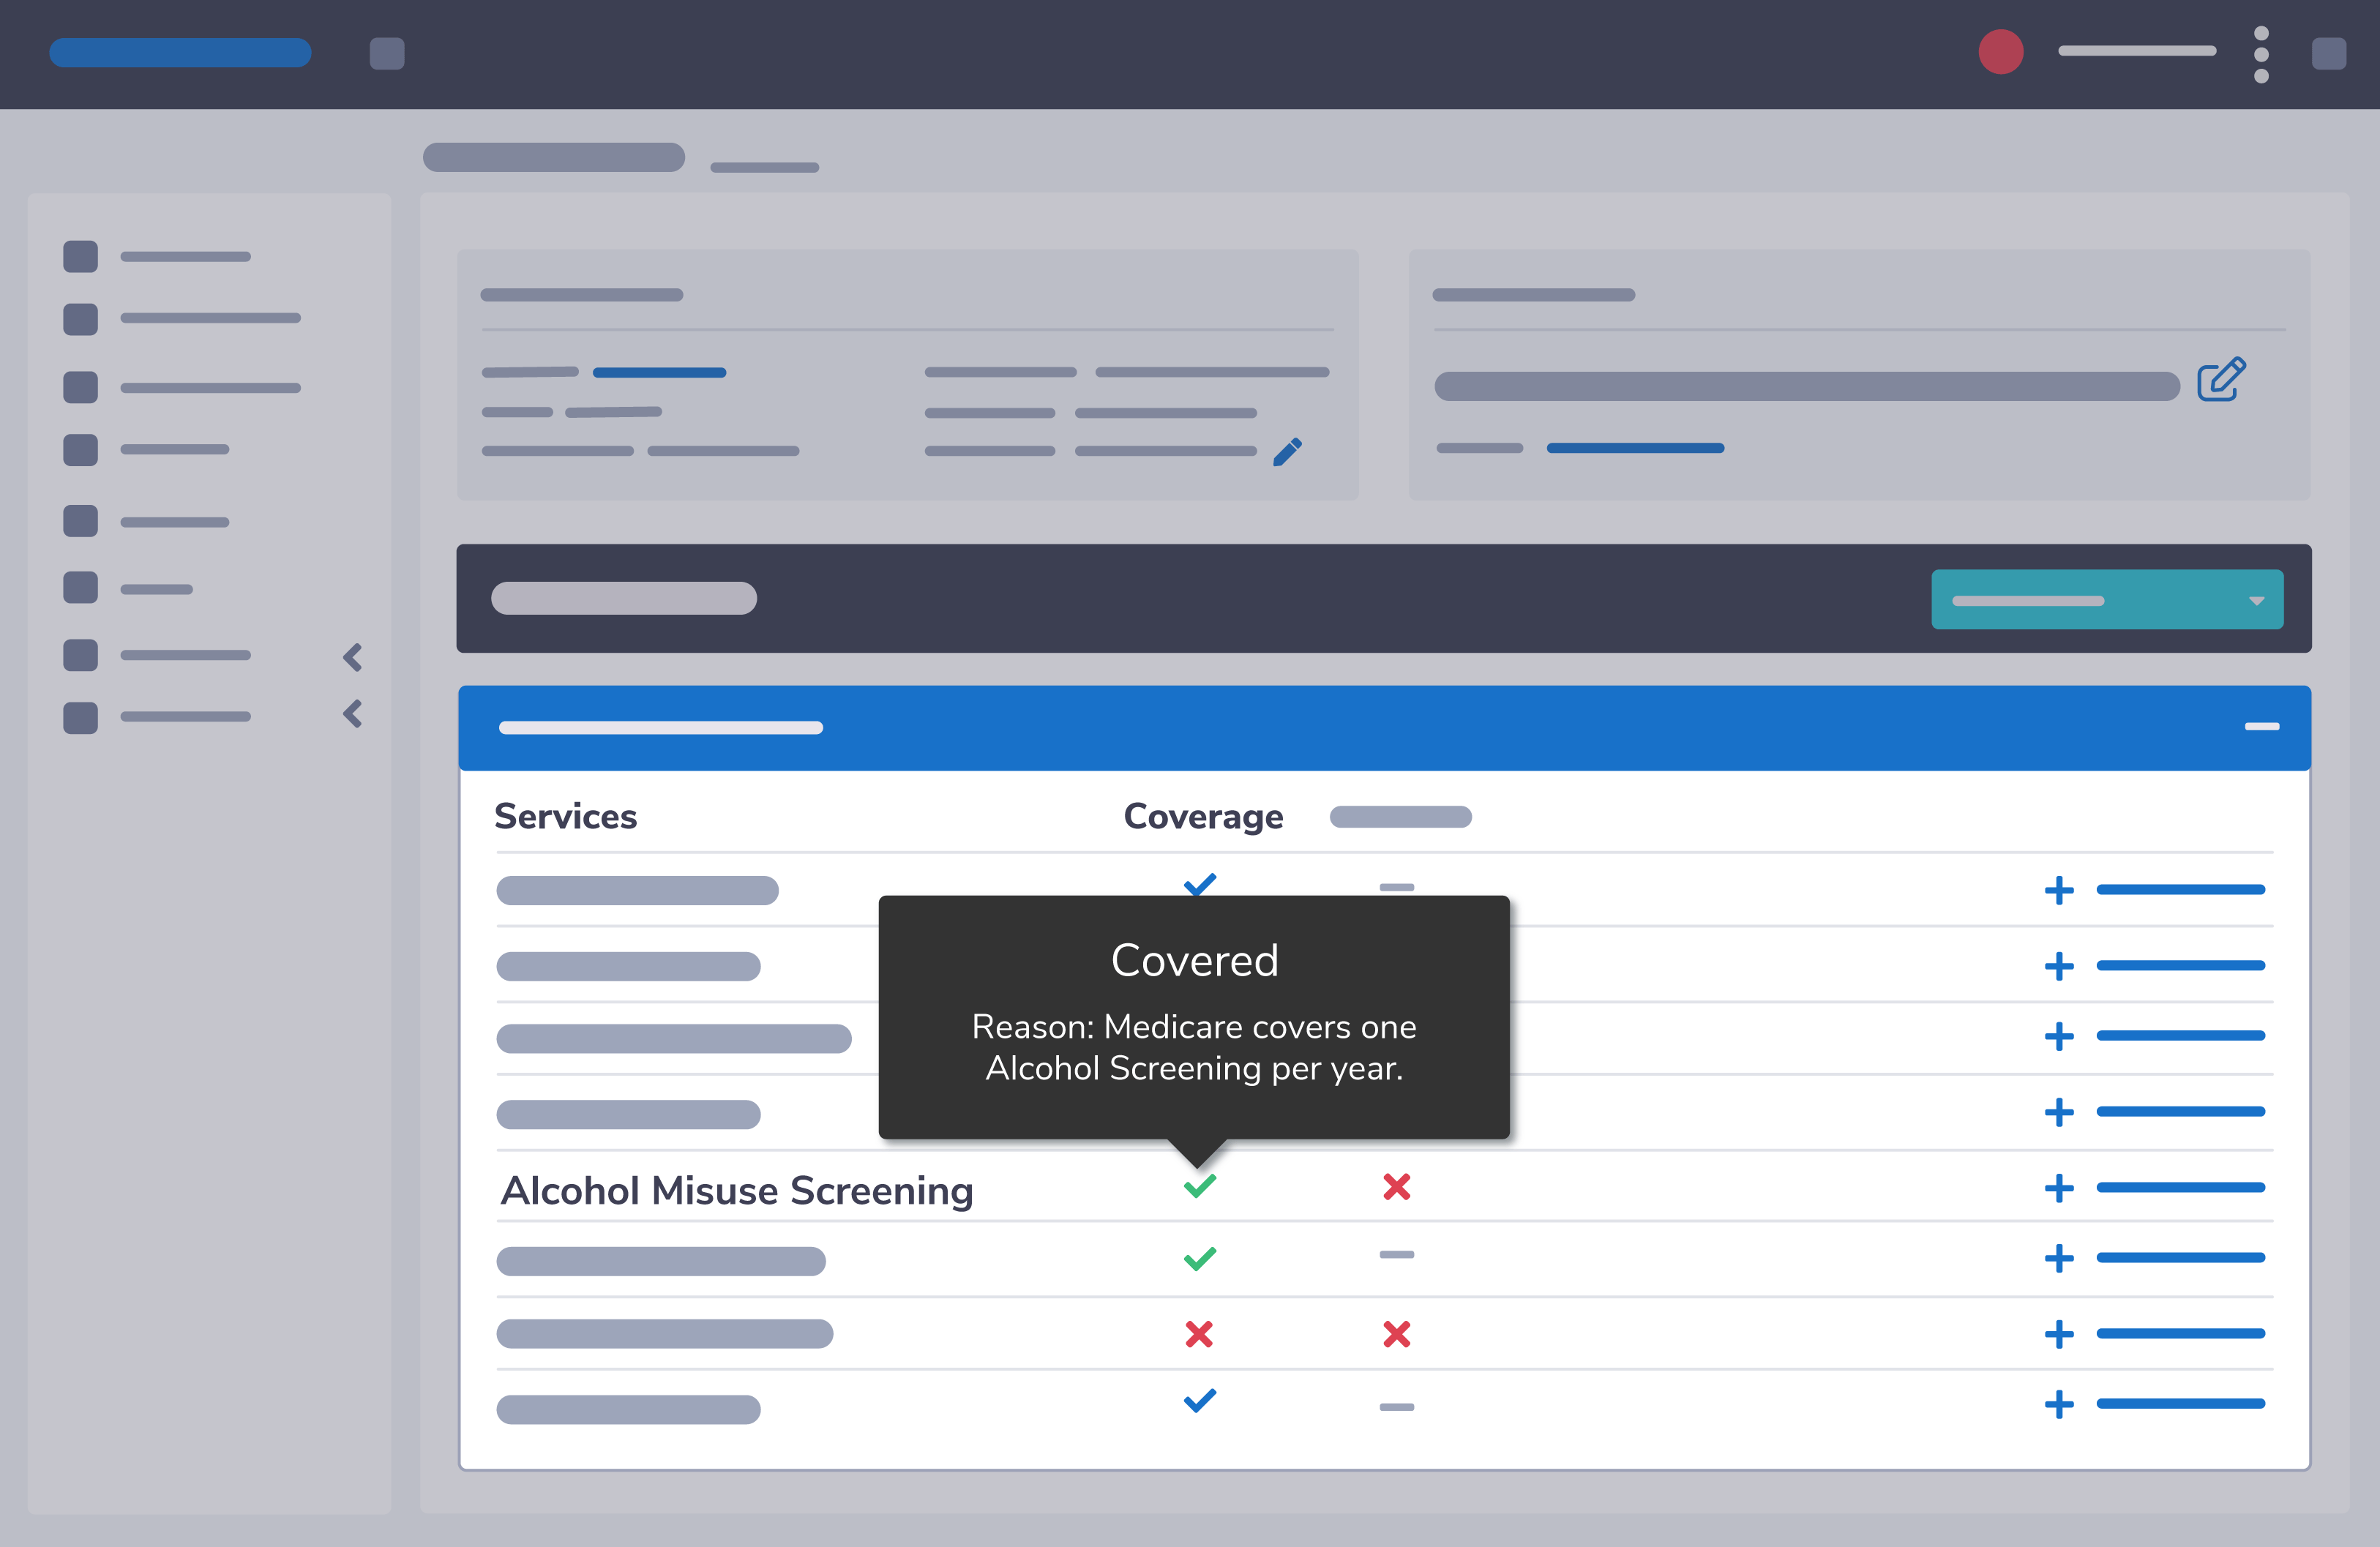
Task: Select the second item in left sidebar
Action: [210, 319]
